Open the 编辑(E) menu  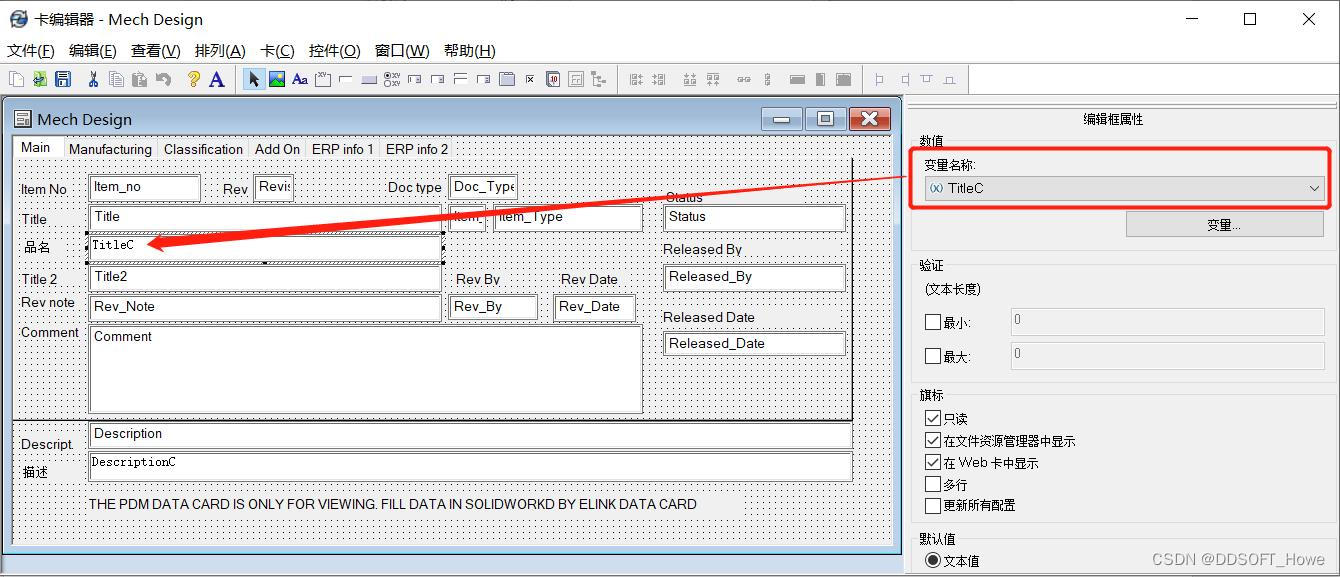tap(92, 50)
